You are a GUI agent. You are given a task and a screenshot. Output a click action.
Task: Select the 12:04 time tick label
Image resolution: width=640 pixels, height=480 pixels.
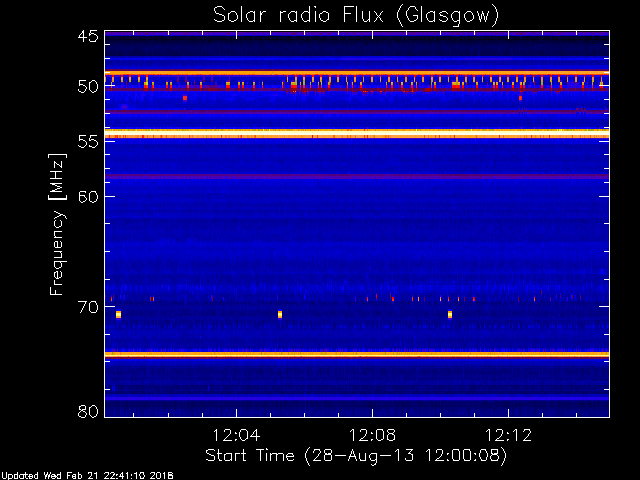[x=237, y=436]
